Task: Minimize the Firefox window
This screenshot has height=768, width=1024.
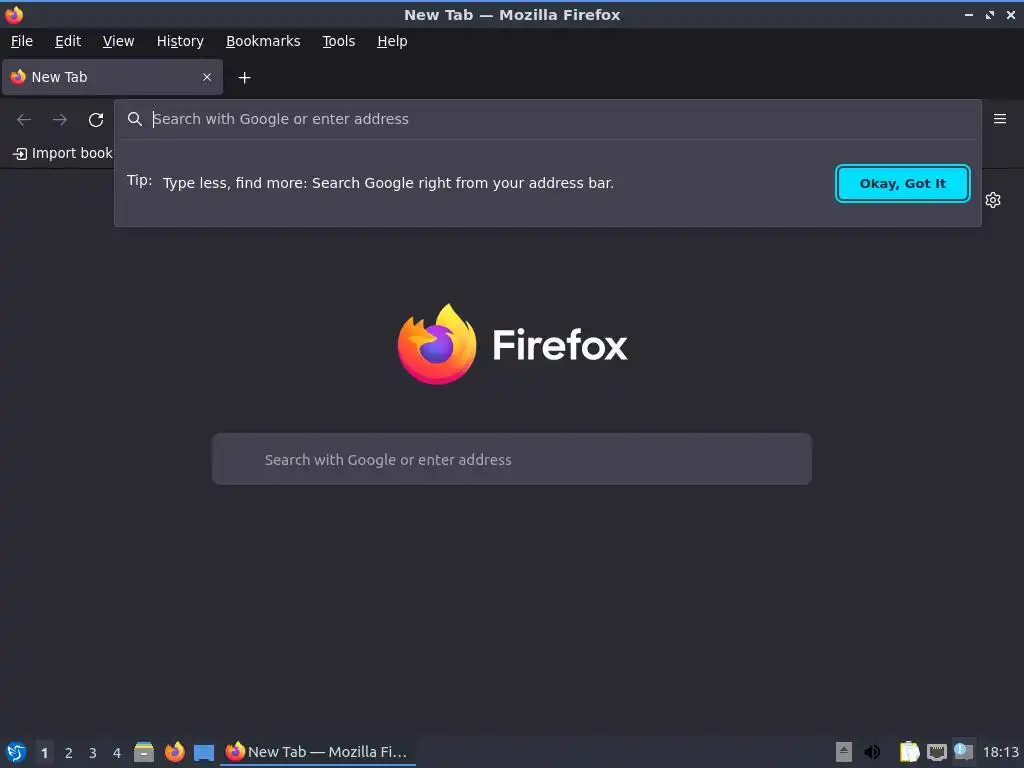Action: click(x=968, y=14)
